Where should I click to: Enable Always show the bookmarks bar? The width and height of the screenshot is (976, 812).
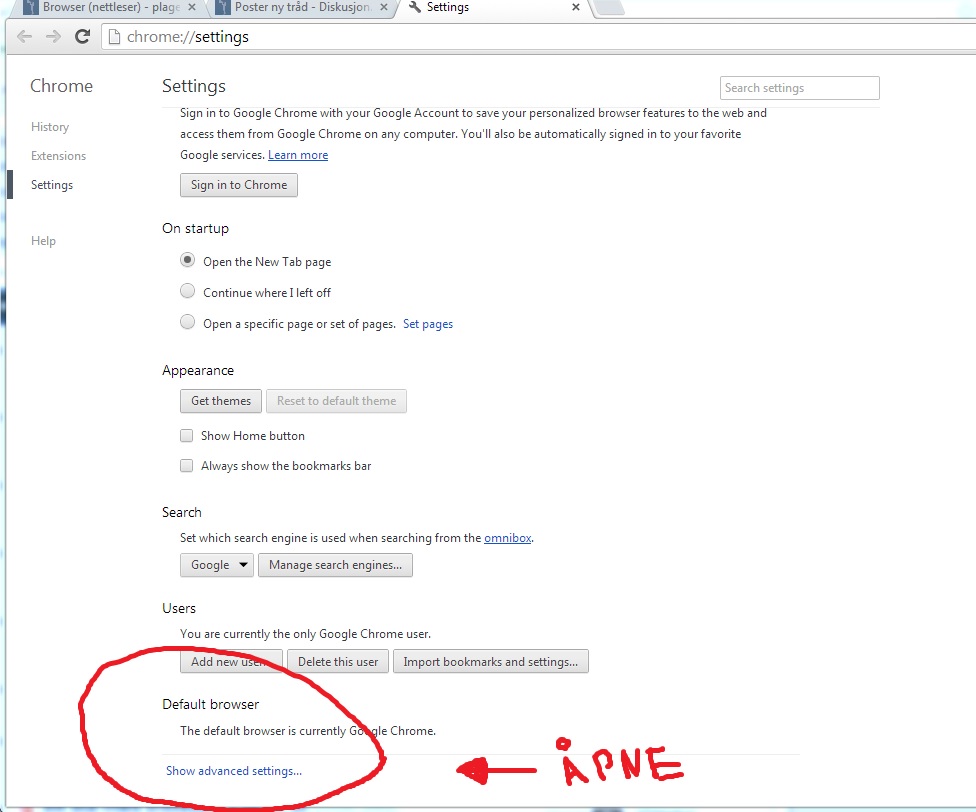186,465
